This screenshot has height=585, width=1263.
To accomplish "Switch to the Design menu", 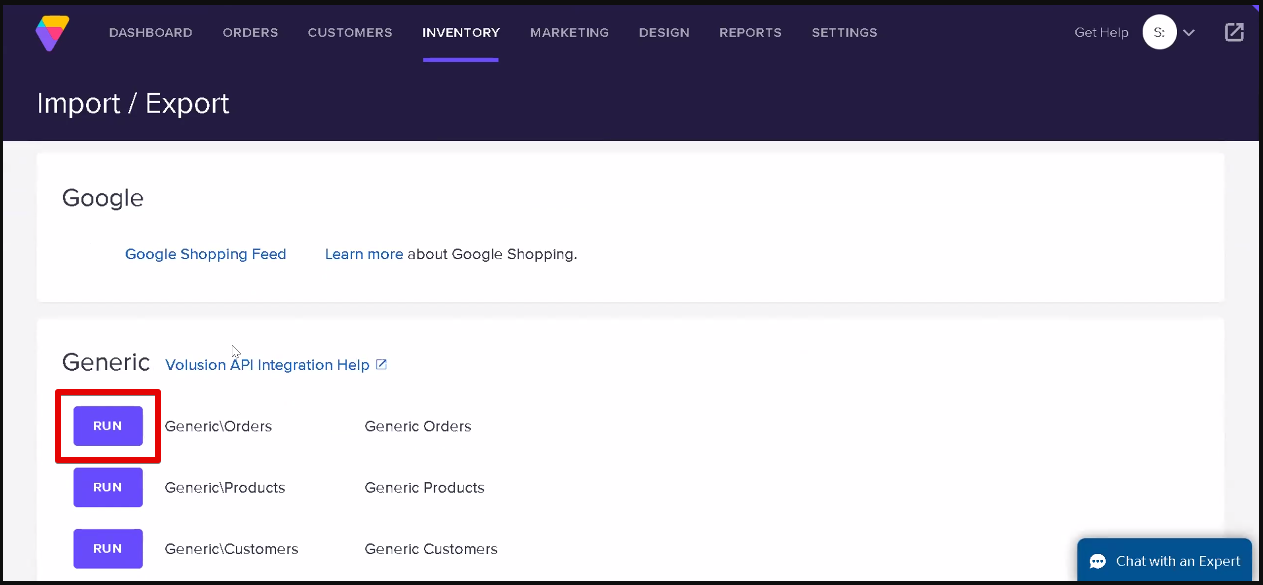I will tap(664, 33).
